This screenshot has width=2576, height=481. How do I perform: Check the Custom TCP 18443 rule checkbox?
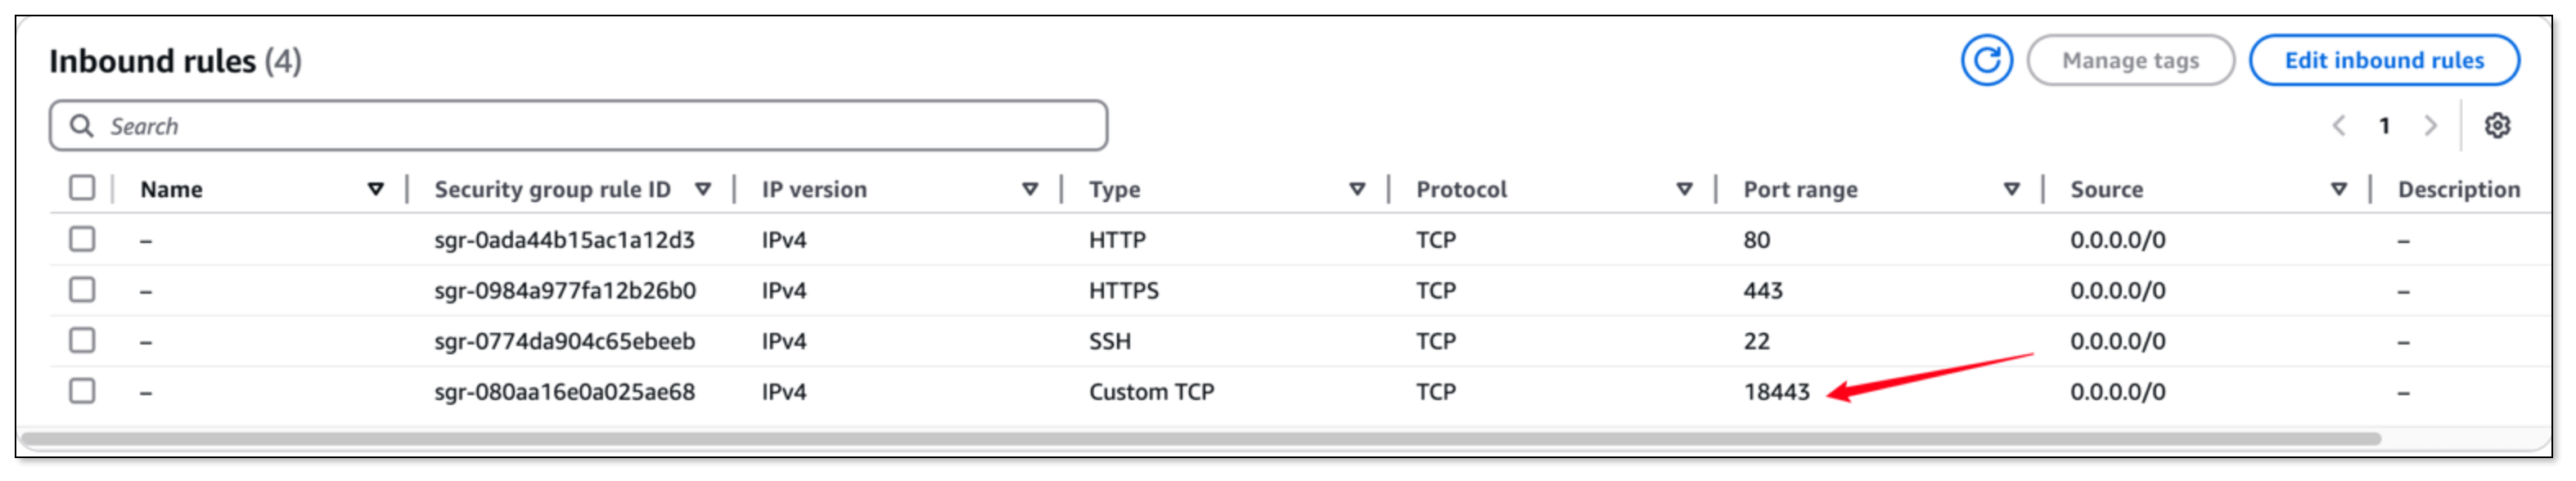tap(80, 392)
